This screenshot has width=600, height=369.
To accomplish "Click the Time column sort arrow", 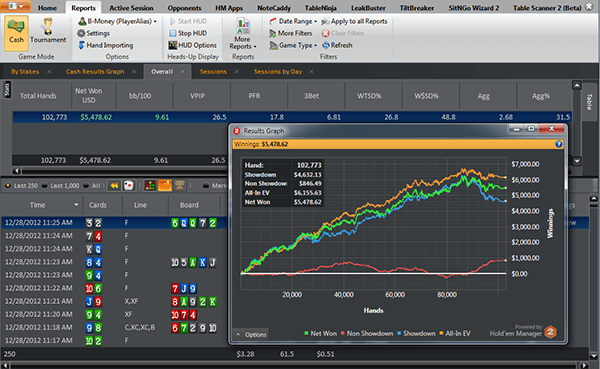I will point(76,205).
